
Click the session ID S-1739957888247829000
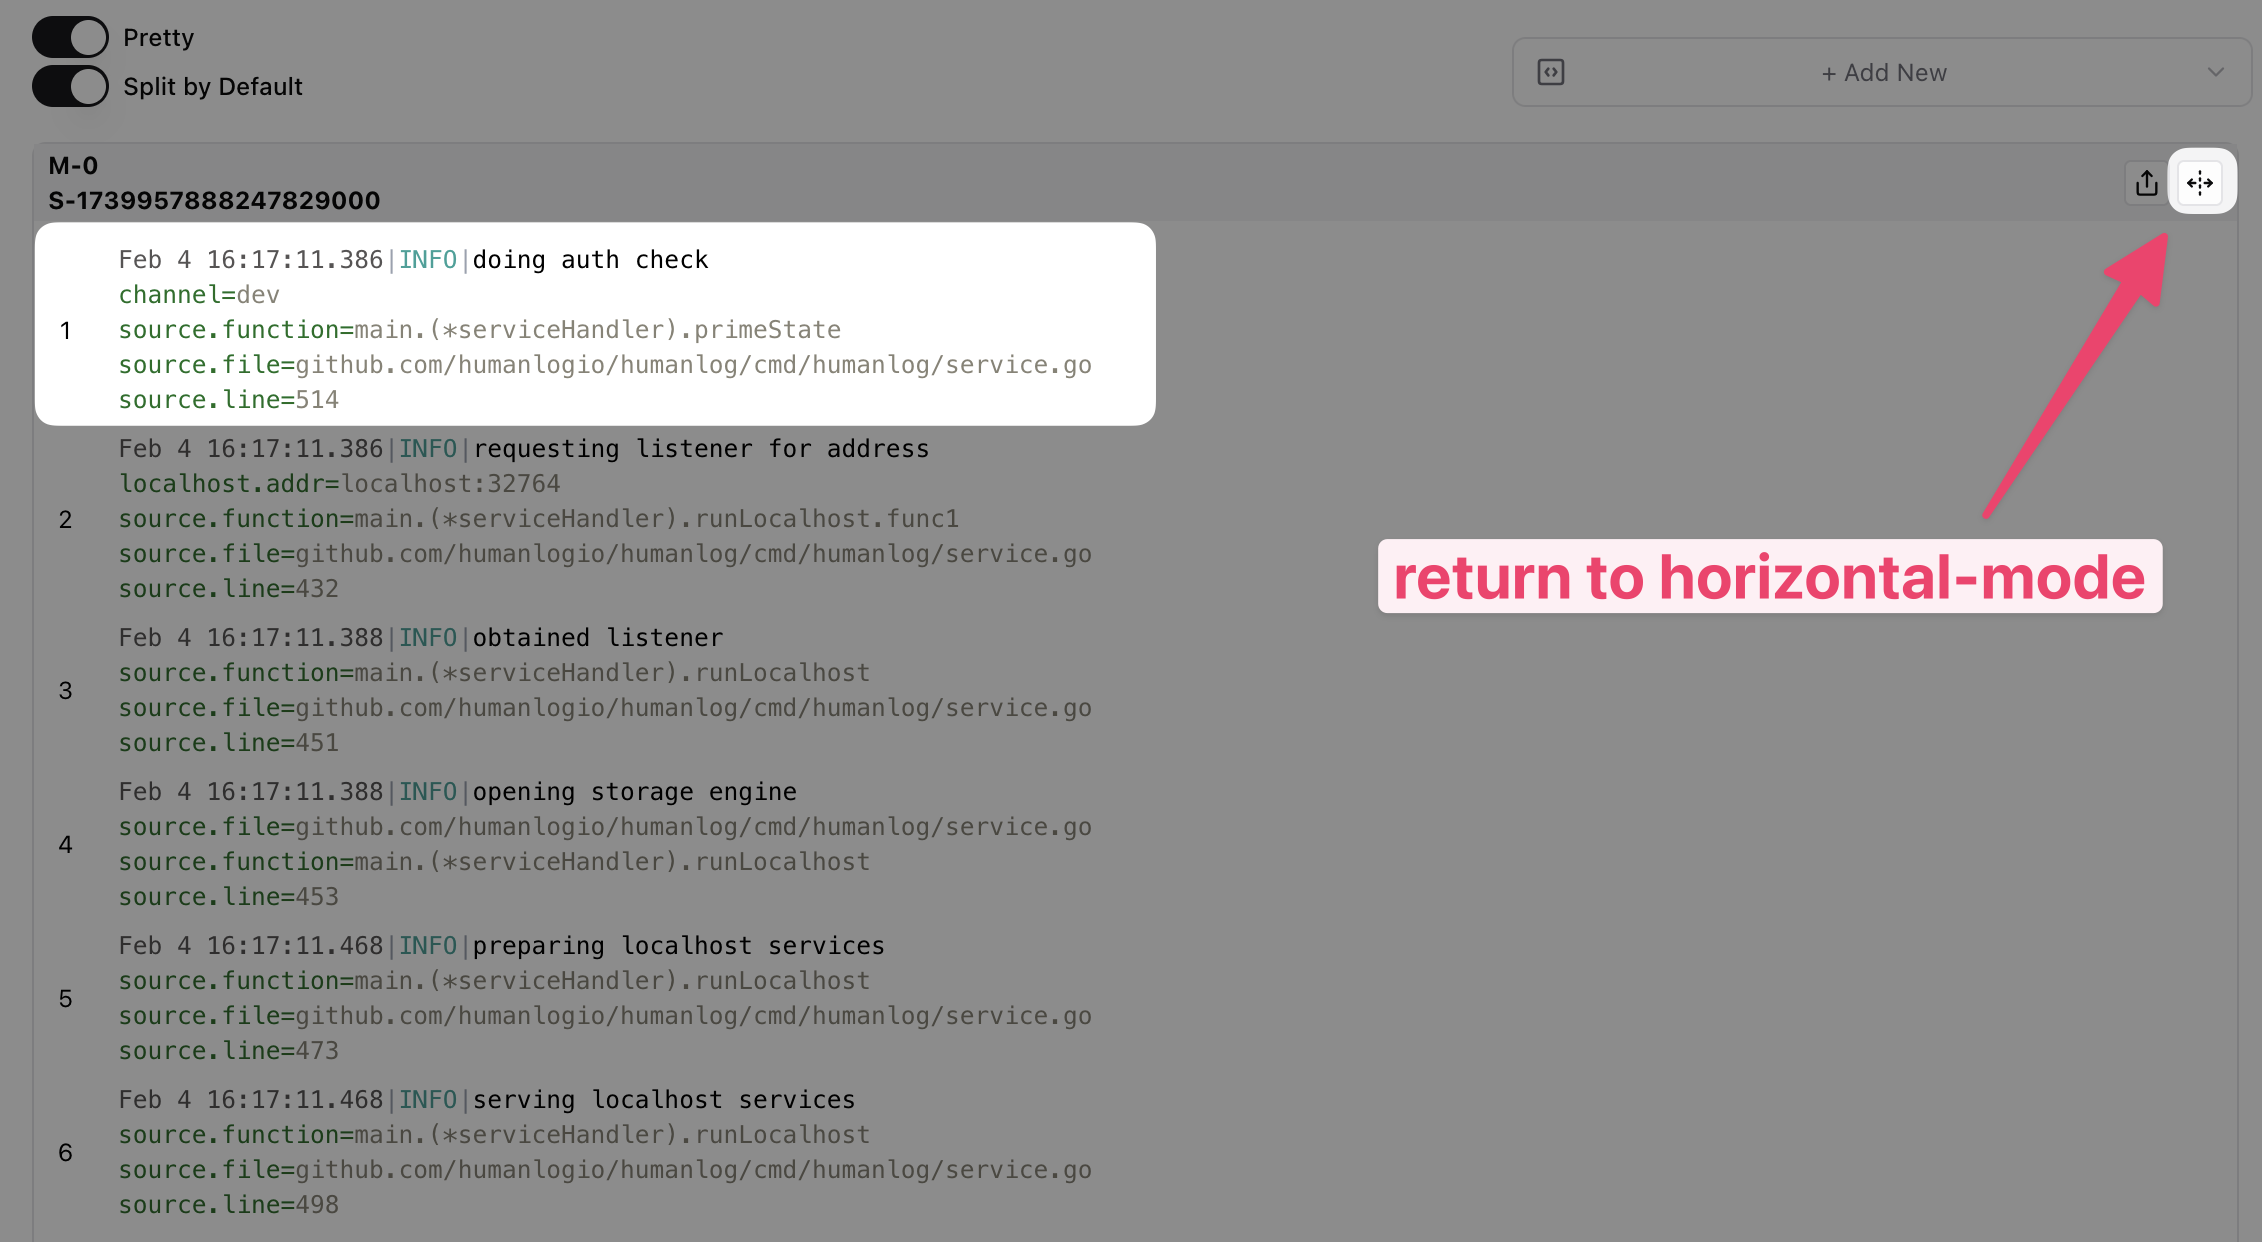coord(214,201)
